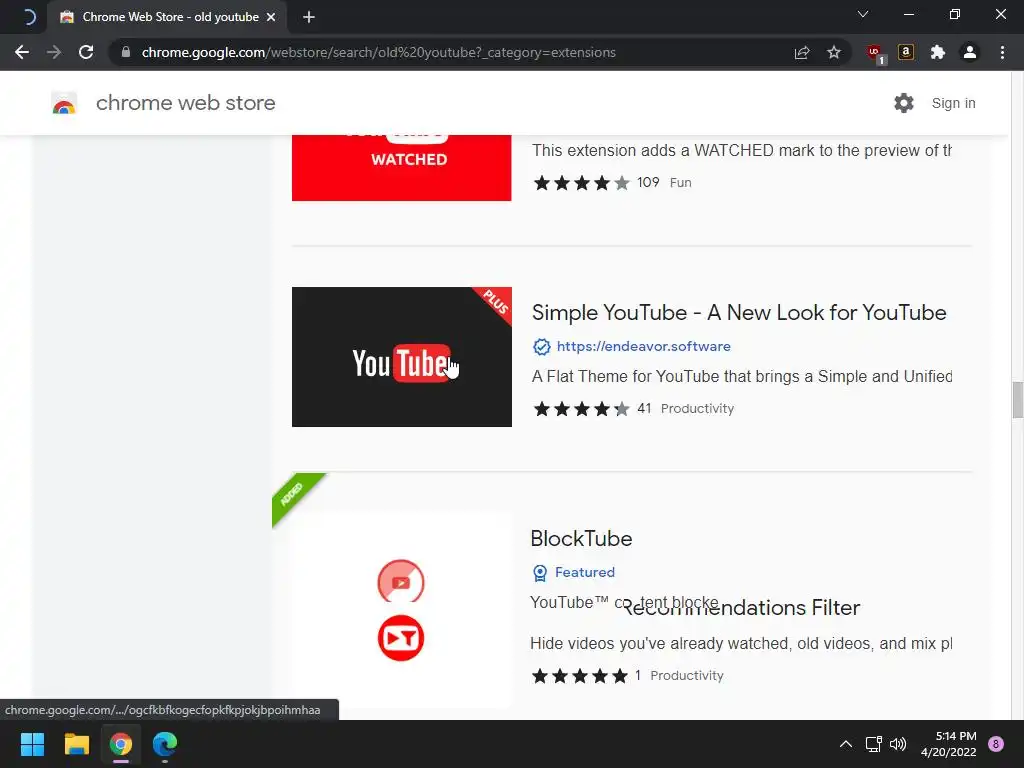Open the BlockTube extension title
Viewport: 1024px width, 768px height.
pos(581,539)
